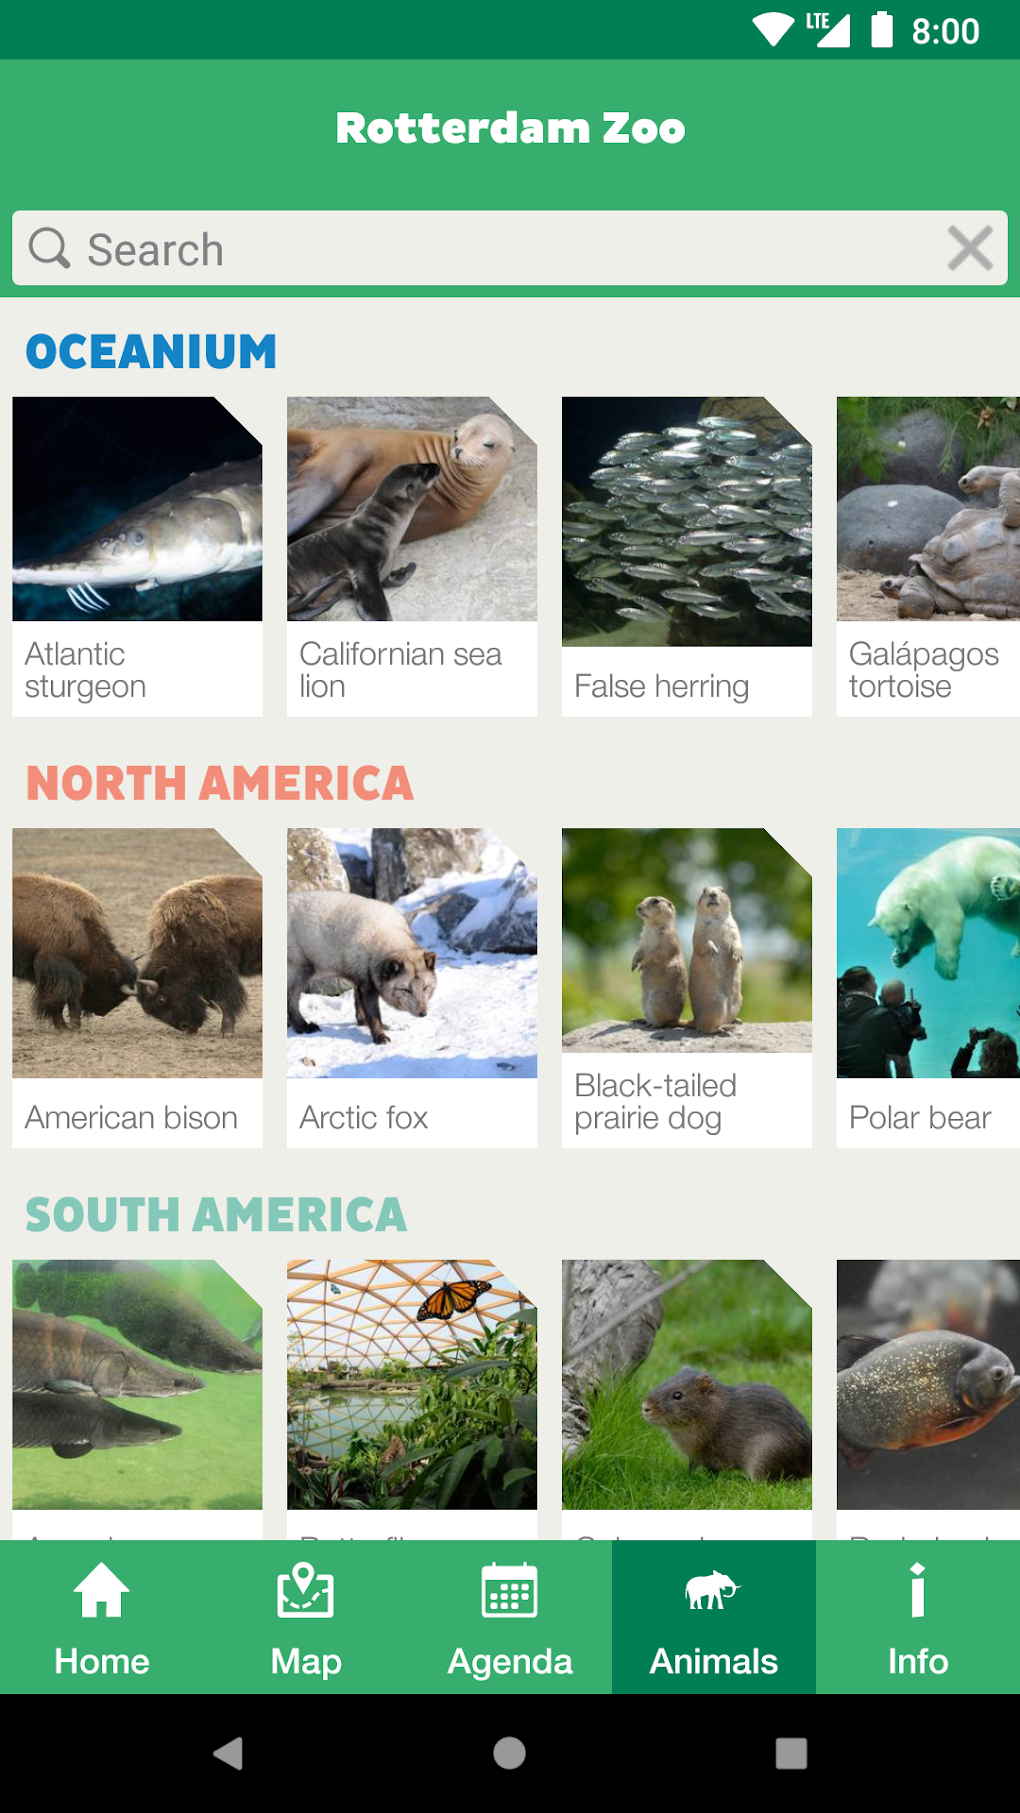Open the Galápagos tortoise card

point(928,556)
